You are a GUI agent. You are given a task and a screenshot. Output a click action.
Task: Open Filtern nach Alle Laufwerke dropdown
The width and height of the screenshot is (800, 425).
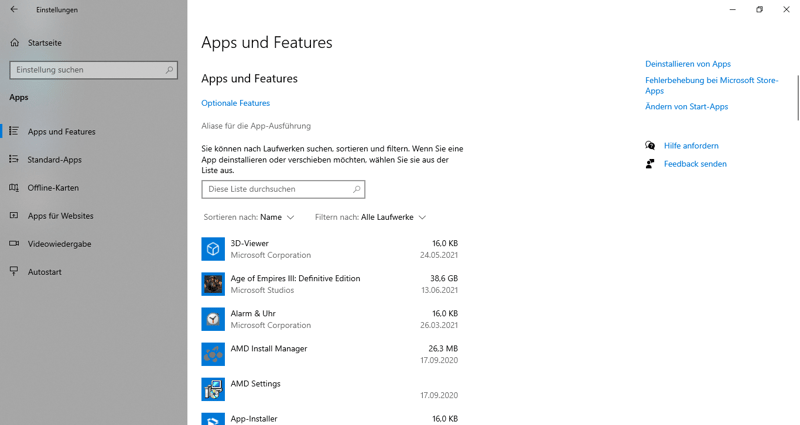click(370, 217)
